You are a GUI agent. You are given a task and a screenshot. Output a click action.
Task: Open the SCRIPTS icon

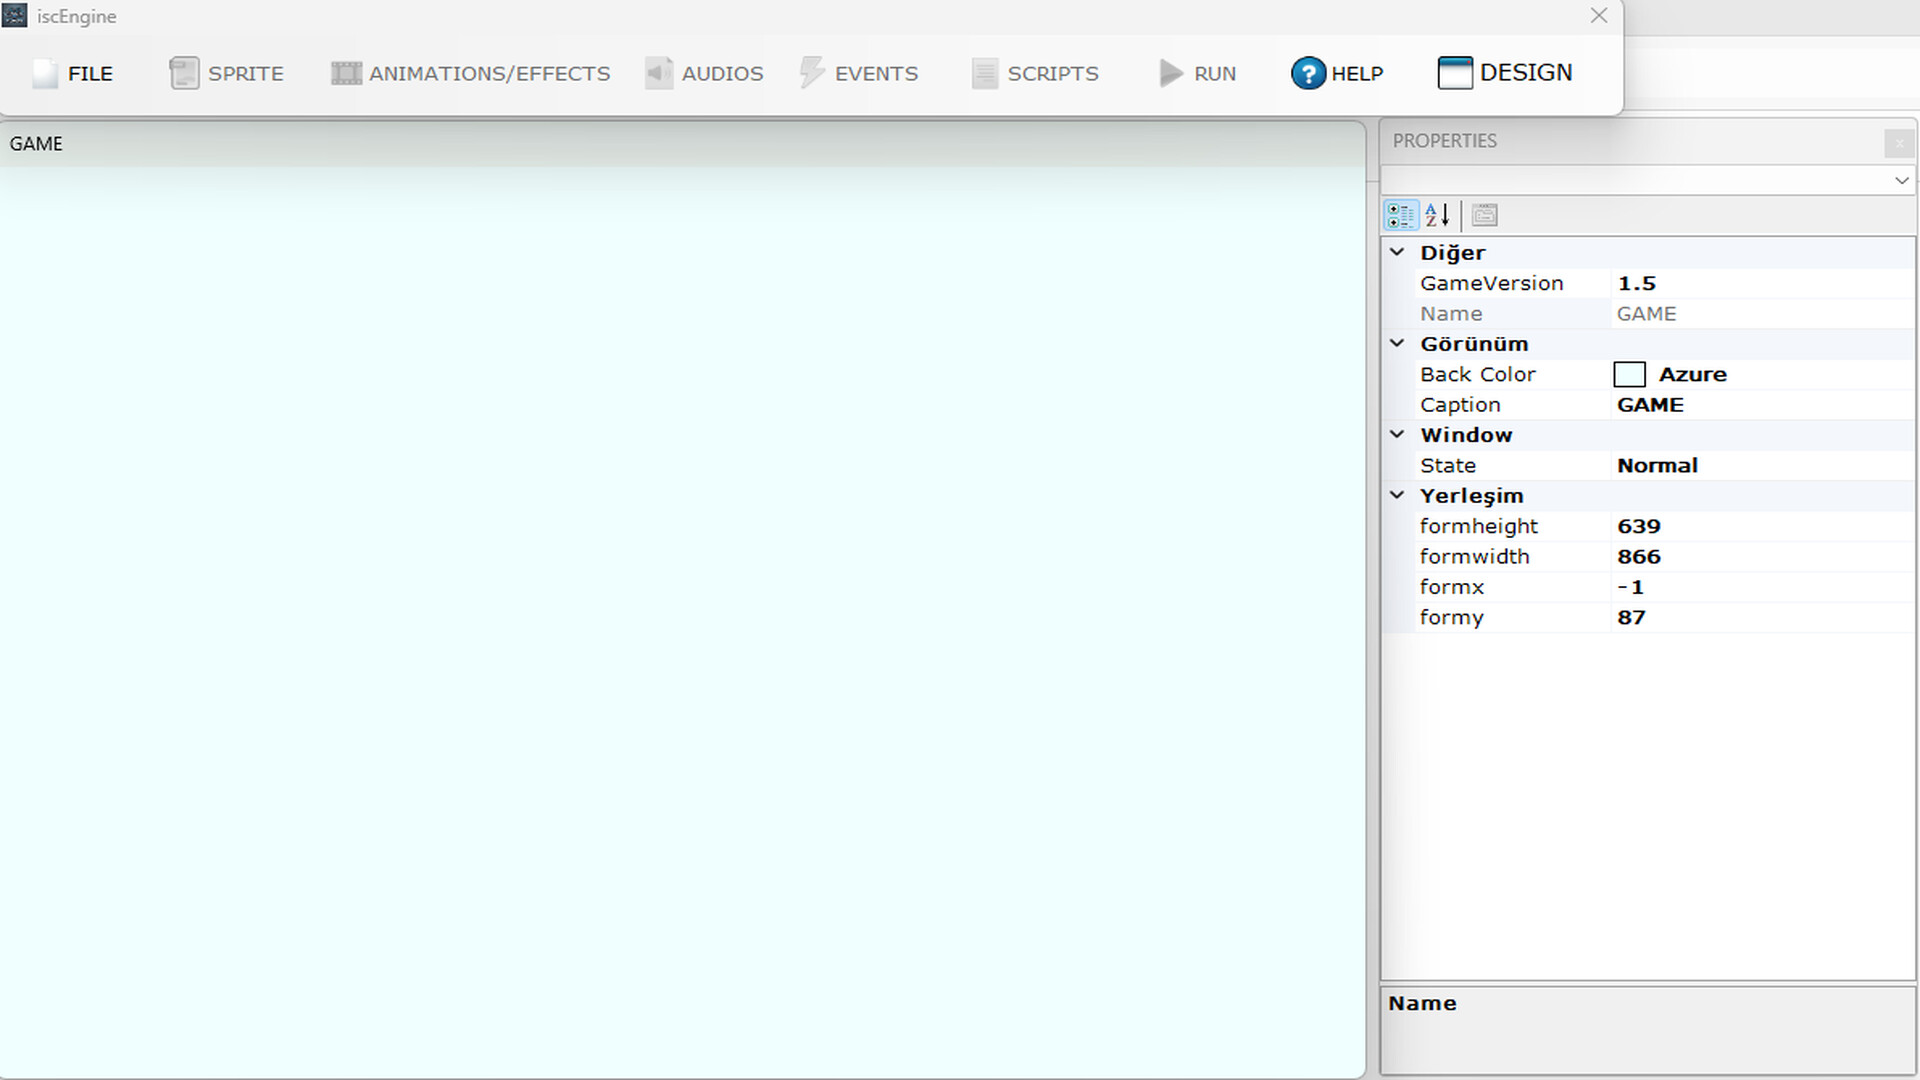pos(984,73)
